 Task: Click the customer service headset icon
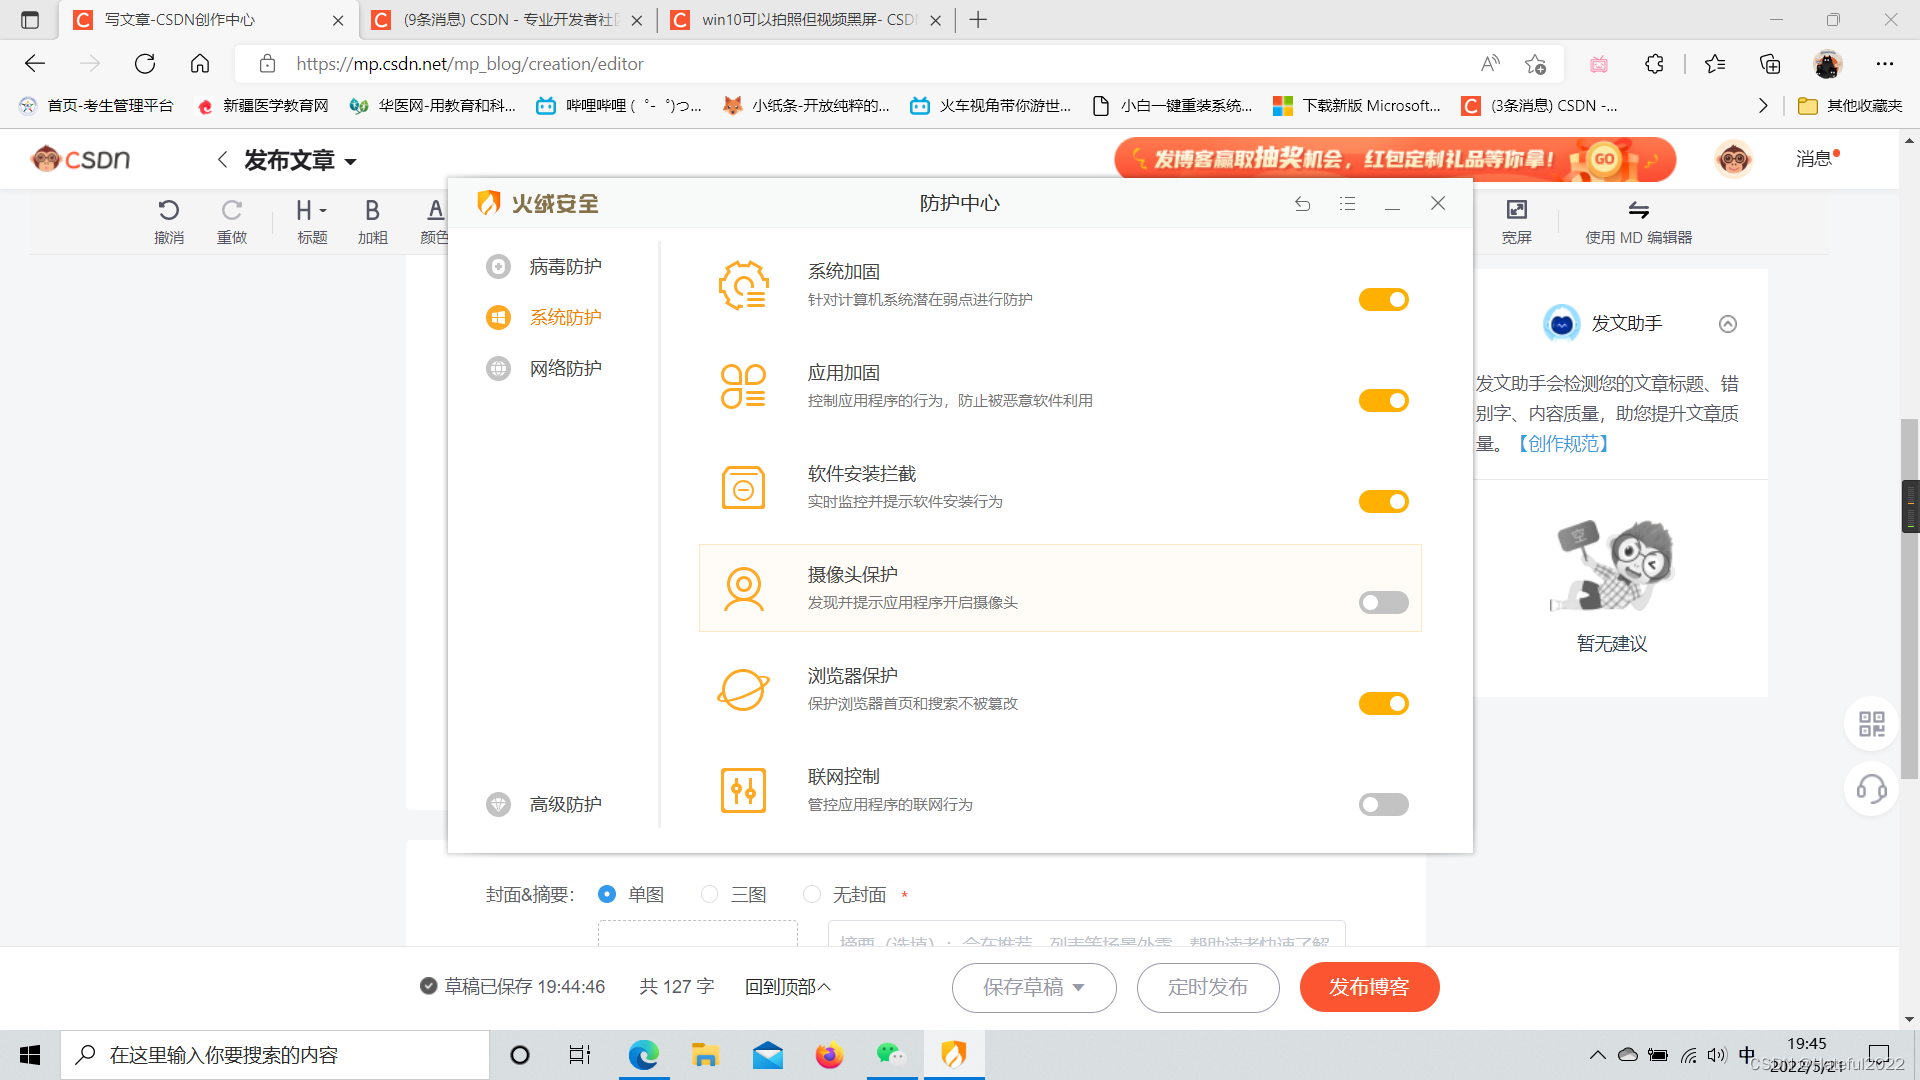pos(1871,789)
